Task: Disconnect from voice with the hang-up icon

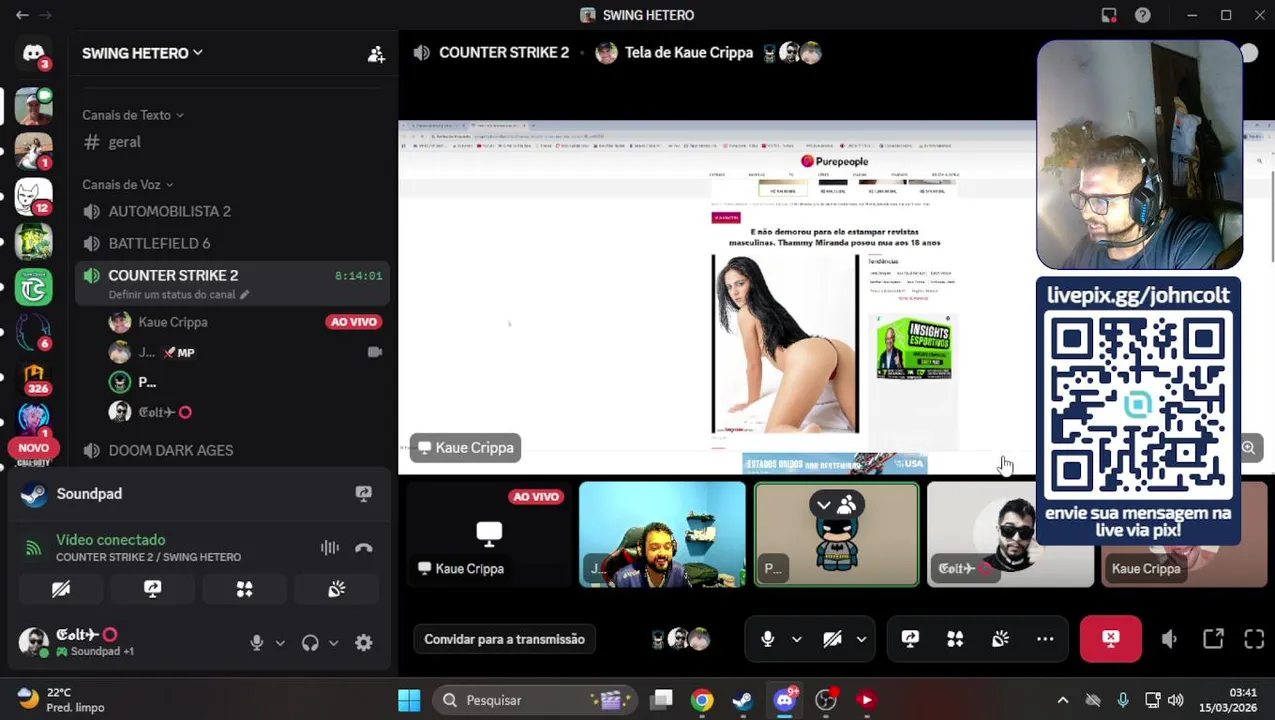Action: (364, 548)
